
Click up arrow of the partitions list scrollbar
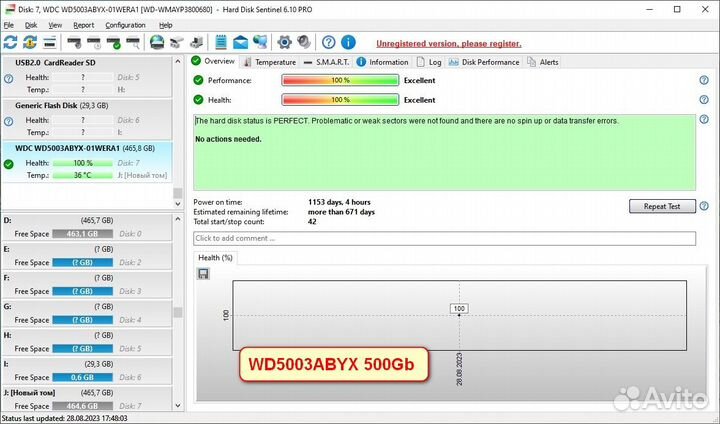pyautogui.click(x=178, y=219)
